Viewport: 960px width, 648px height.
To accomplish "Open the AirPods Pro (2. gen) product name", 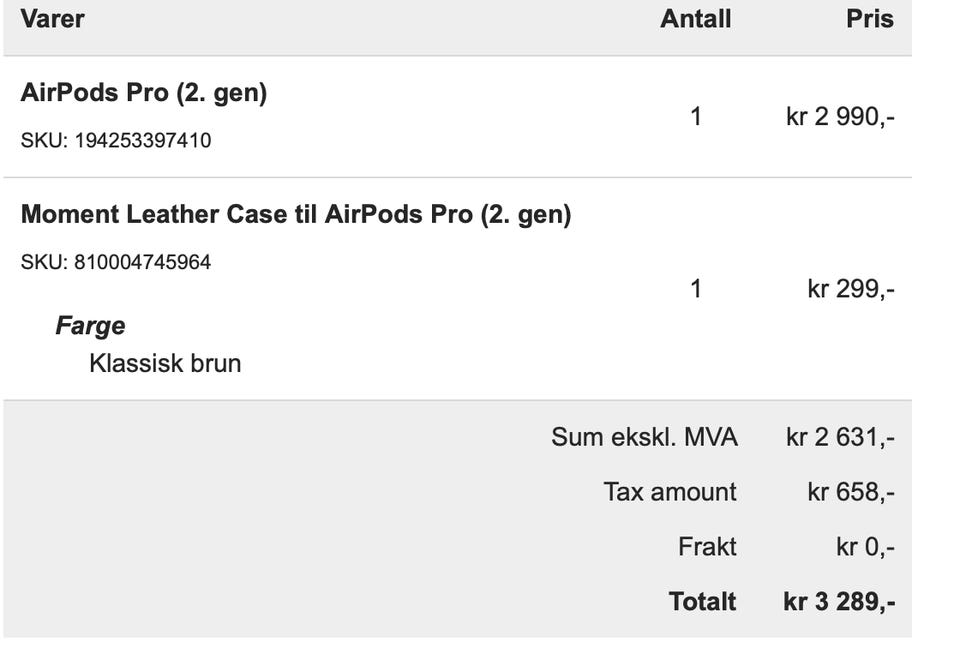I will [144, 93].
